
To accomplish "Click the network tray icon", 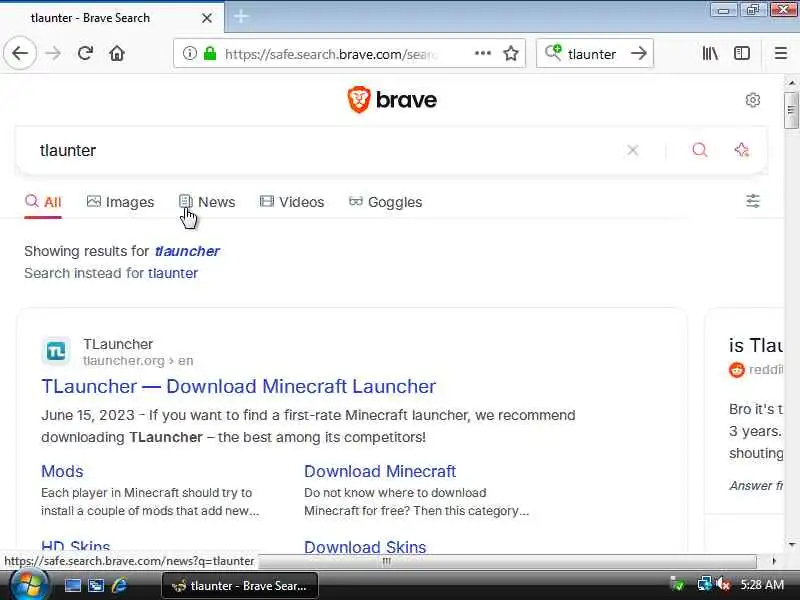I will [x=705, y=584].
